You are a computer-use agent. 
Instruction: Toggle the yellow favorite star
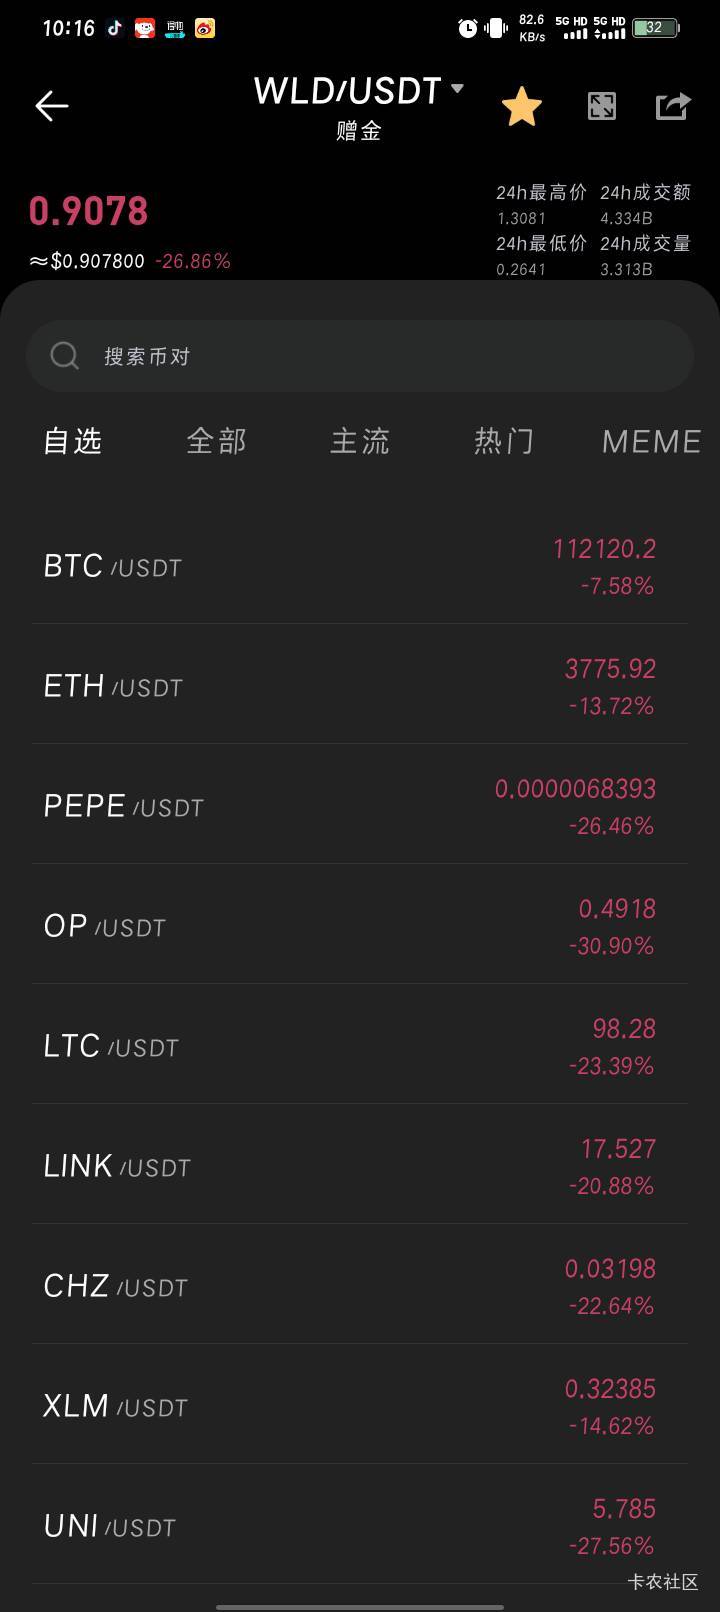pyautogui.click(x=521, y=107)
